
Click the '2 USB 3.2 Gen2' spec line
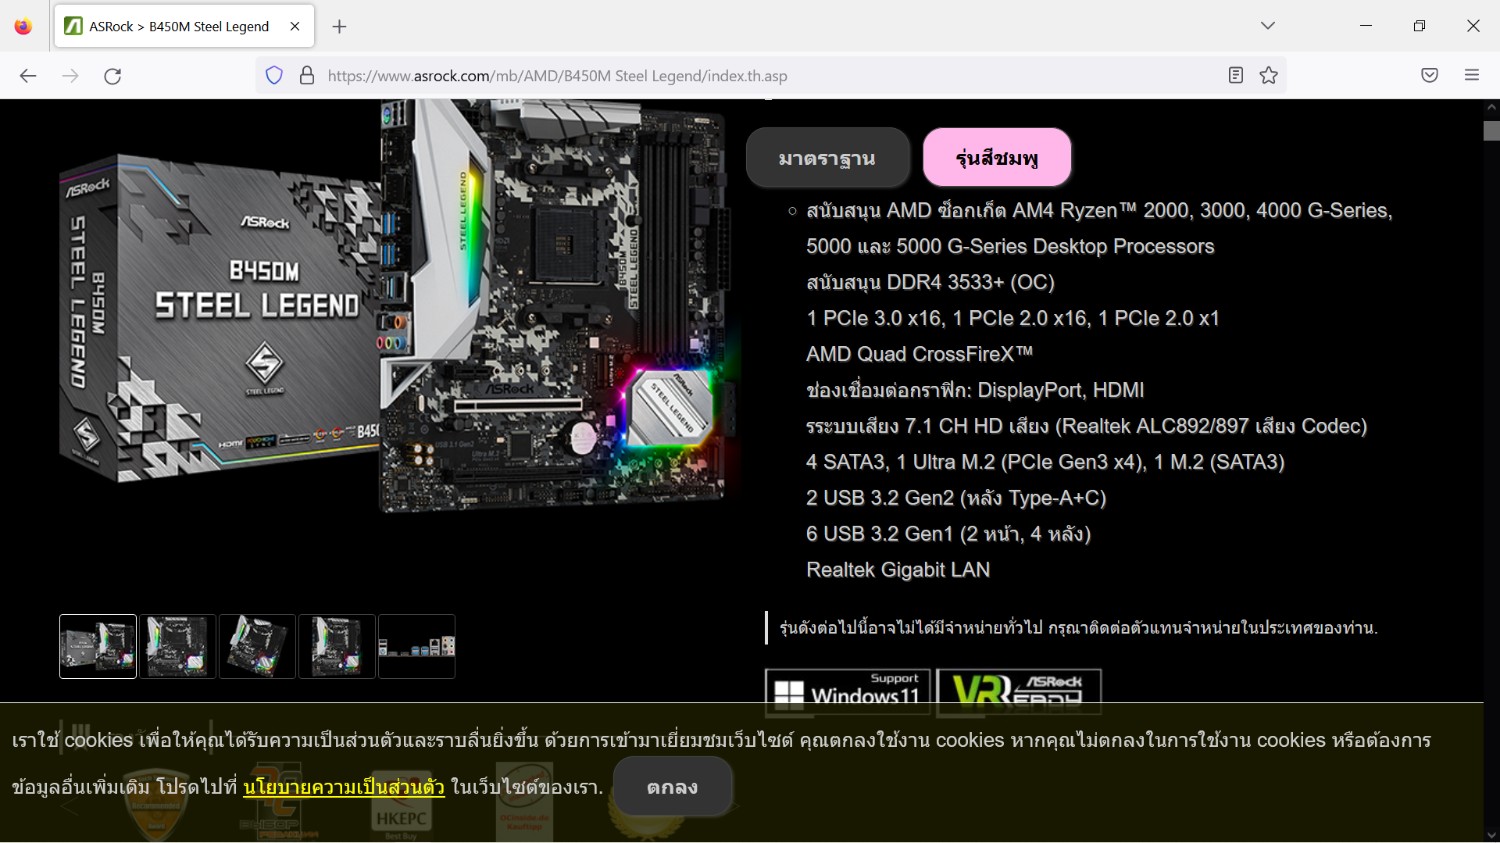tap(956, 498)
